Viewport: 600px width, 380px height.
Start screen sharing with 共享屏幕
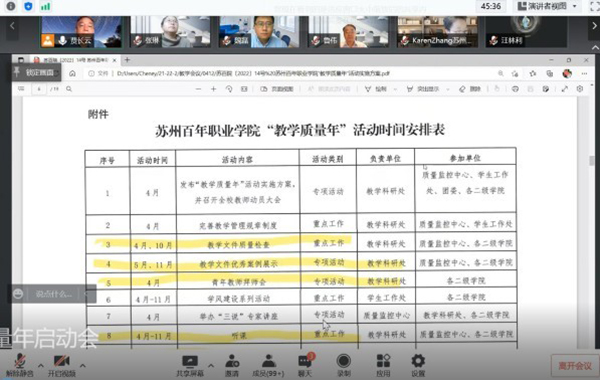[x=190, y=365]
